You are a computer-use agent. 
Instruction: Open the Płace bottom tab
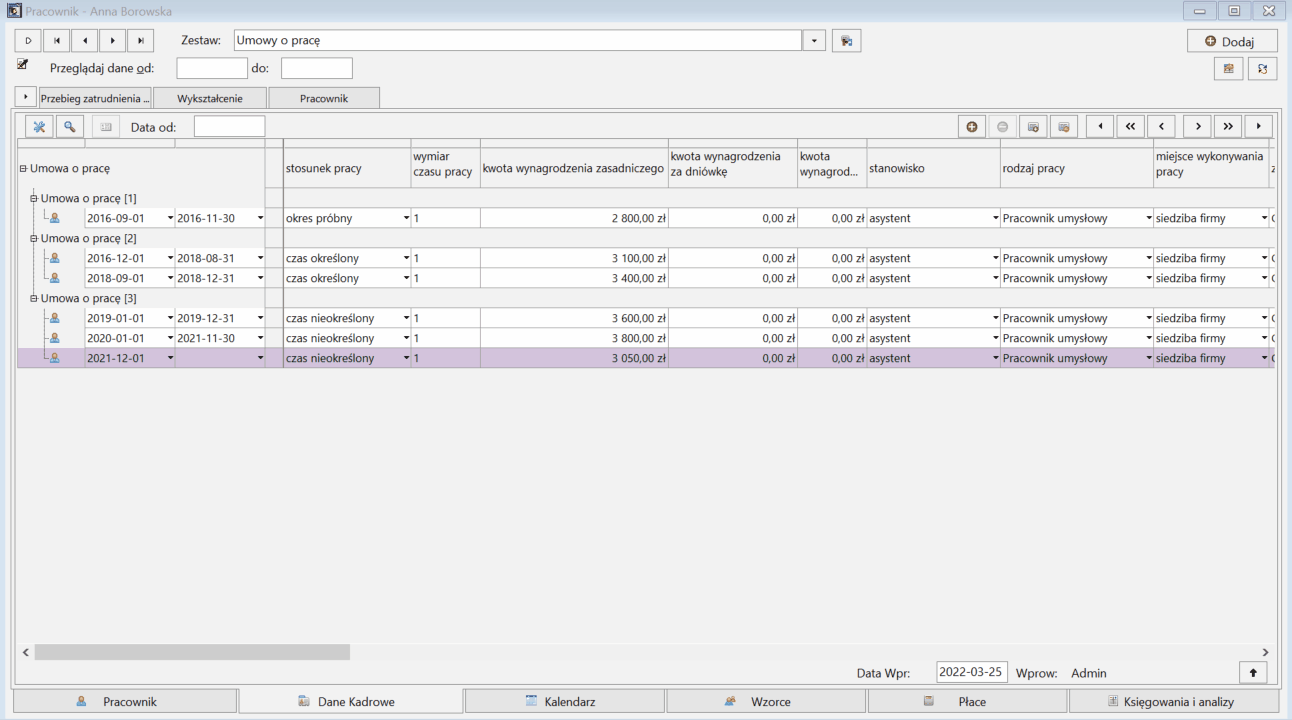967,701
